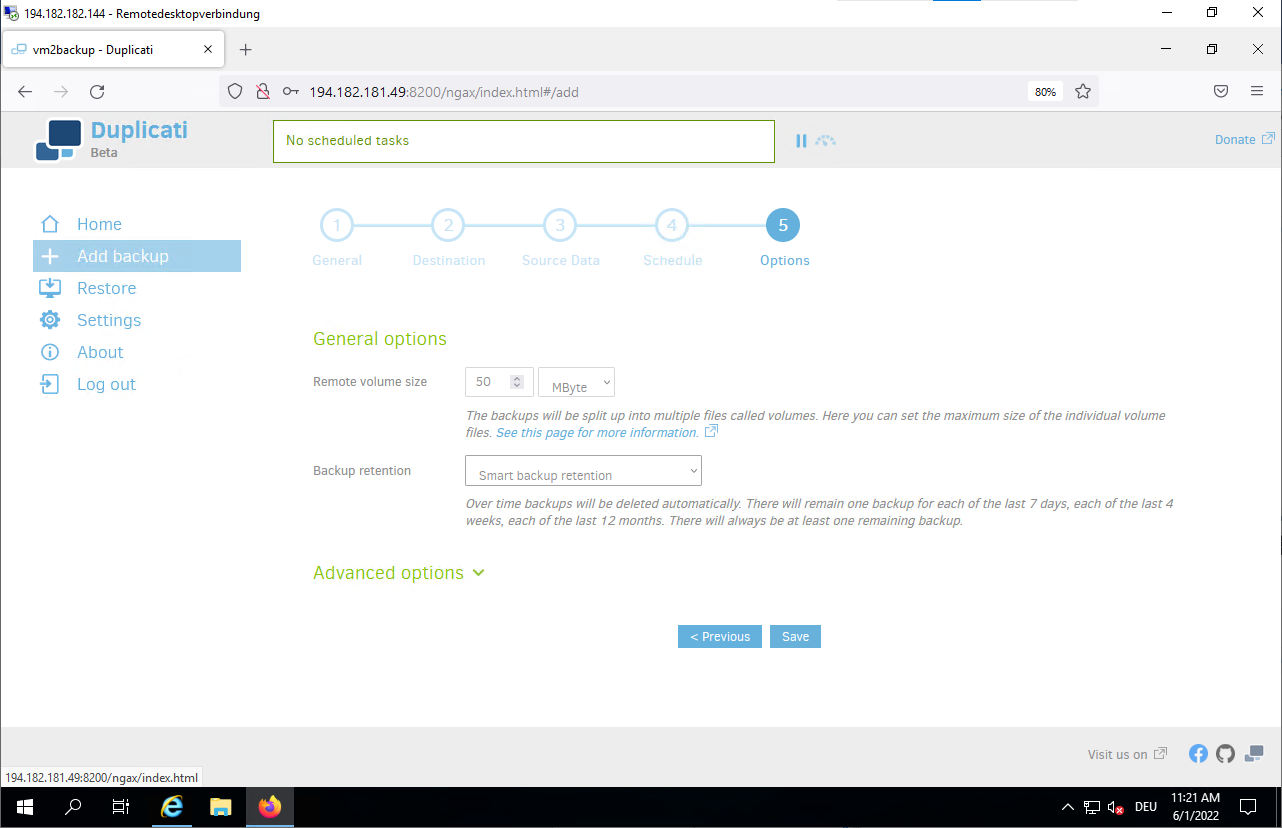This screenshot has width=1282, height=828.
Task: Click the < Previous button
Action: click(x=720, y=637)
